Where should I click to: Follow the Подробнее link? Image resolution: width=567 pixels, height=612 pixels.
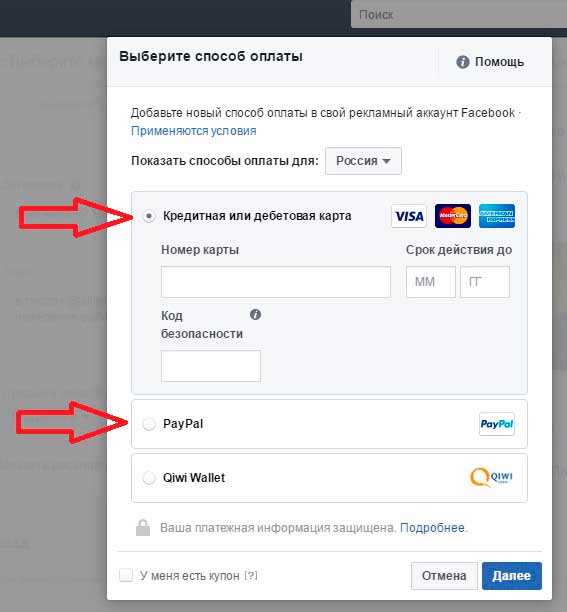click(432, 528)
